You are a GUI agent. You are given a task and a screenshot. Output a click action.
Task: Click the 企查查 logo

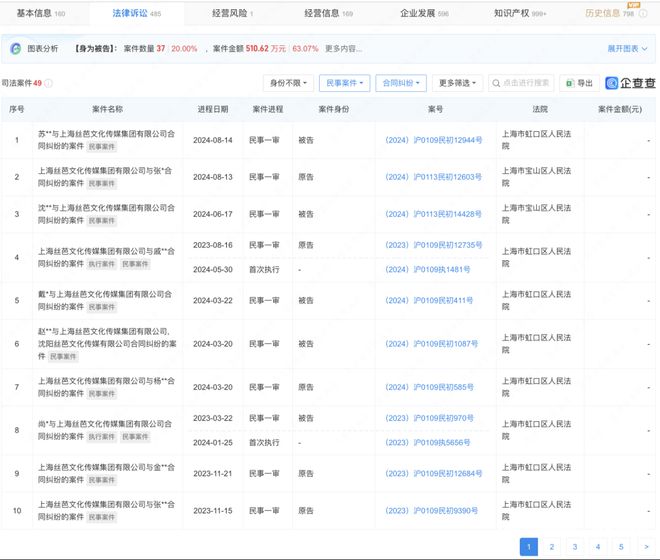point(630,83)
